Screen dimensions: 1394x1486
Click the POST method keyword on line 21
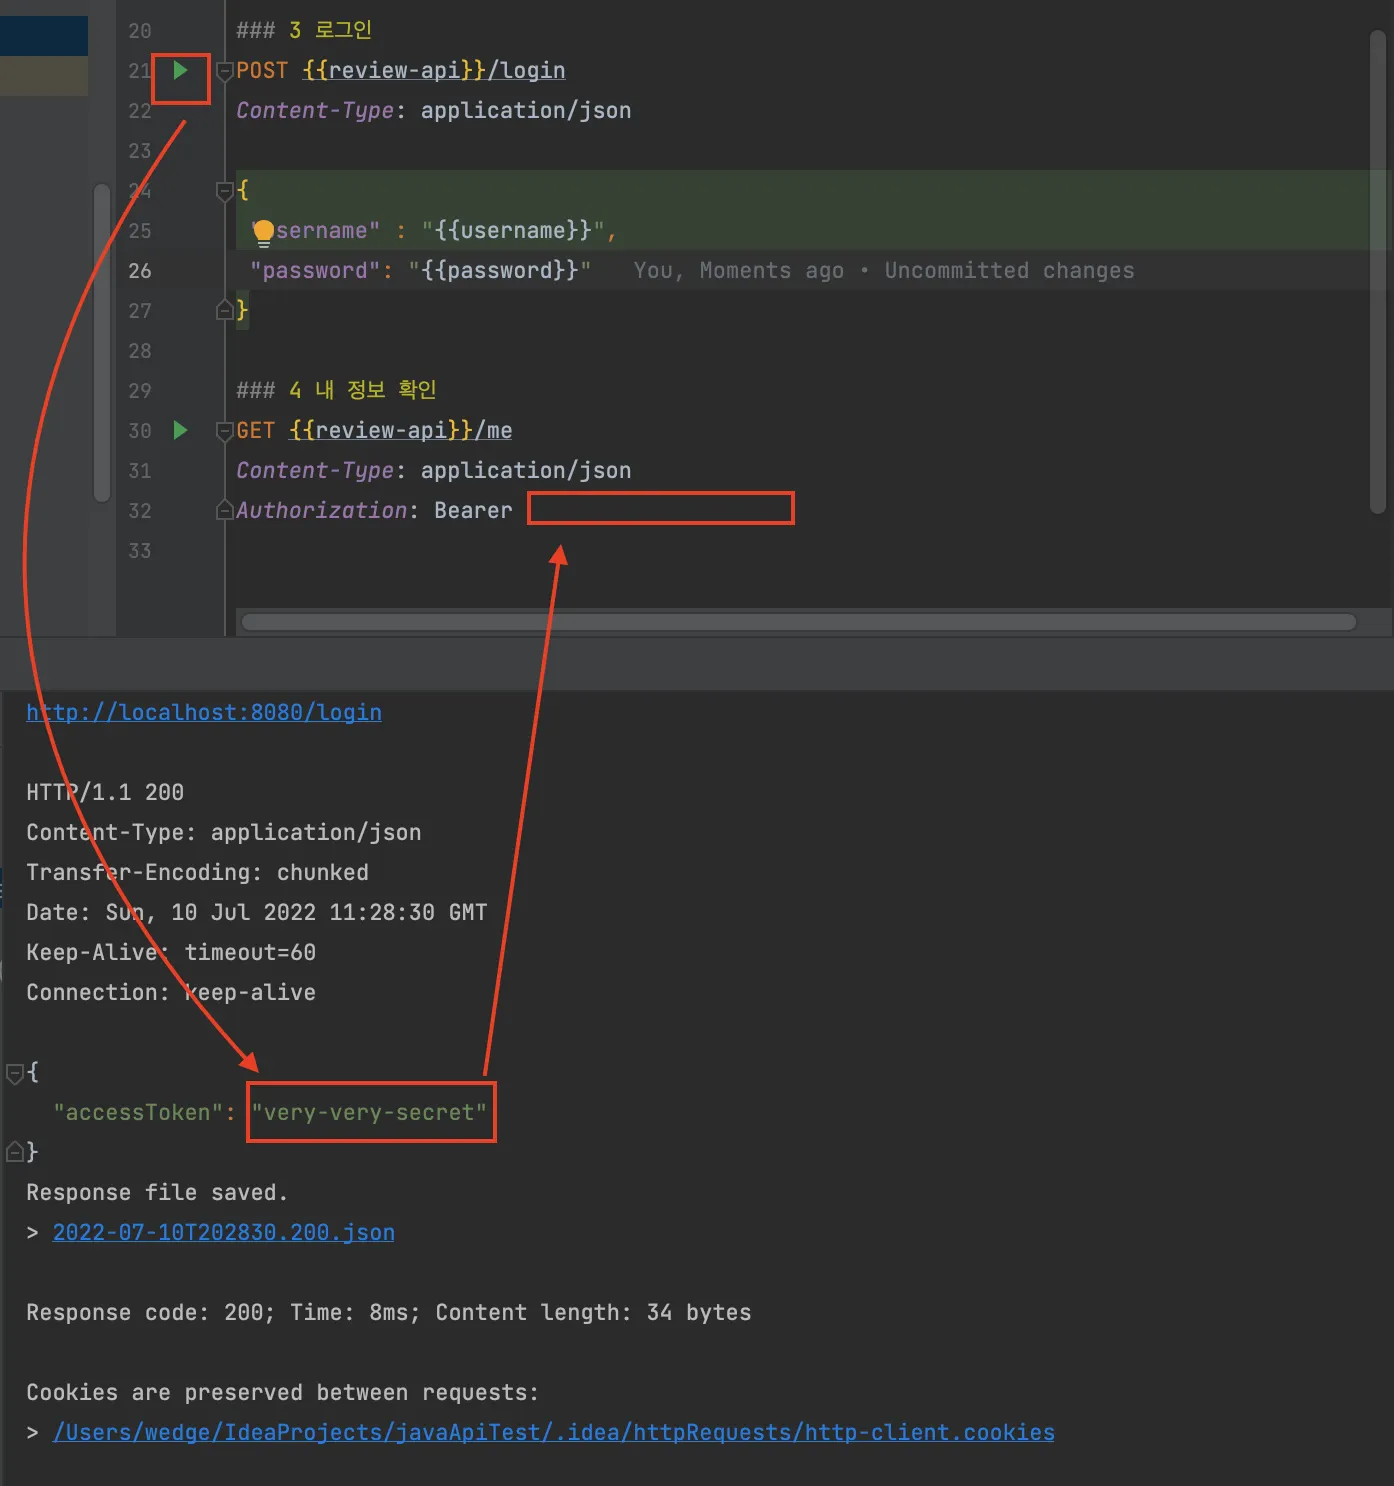pyautogui.click(x=262, y=70)
